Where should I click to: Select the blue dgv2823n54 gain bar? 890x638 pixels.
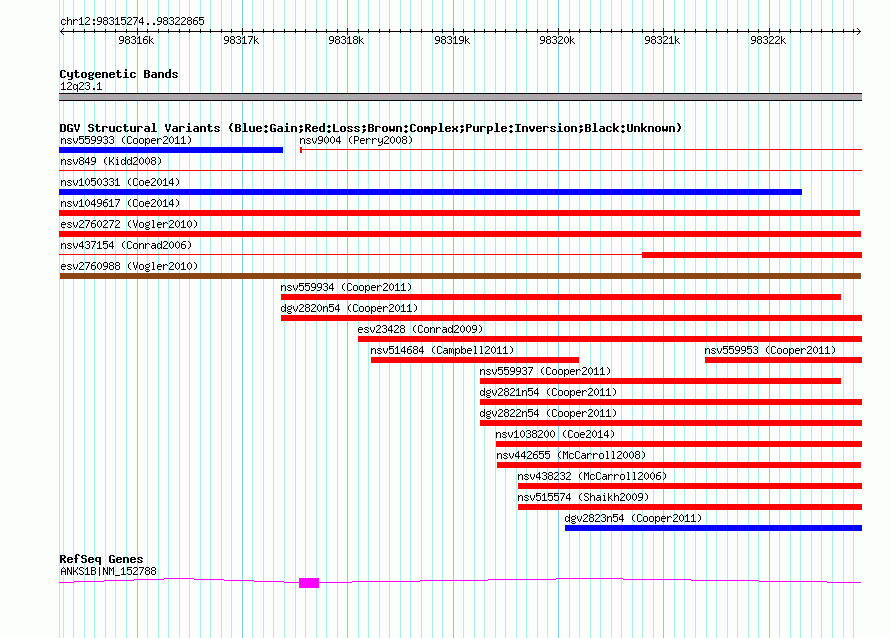713,528
